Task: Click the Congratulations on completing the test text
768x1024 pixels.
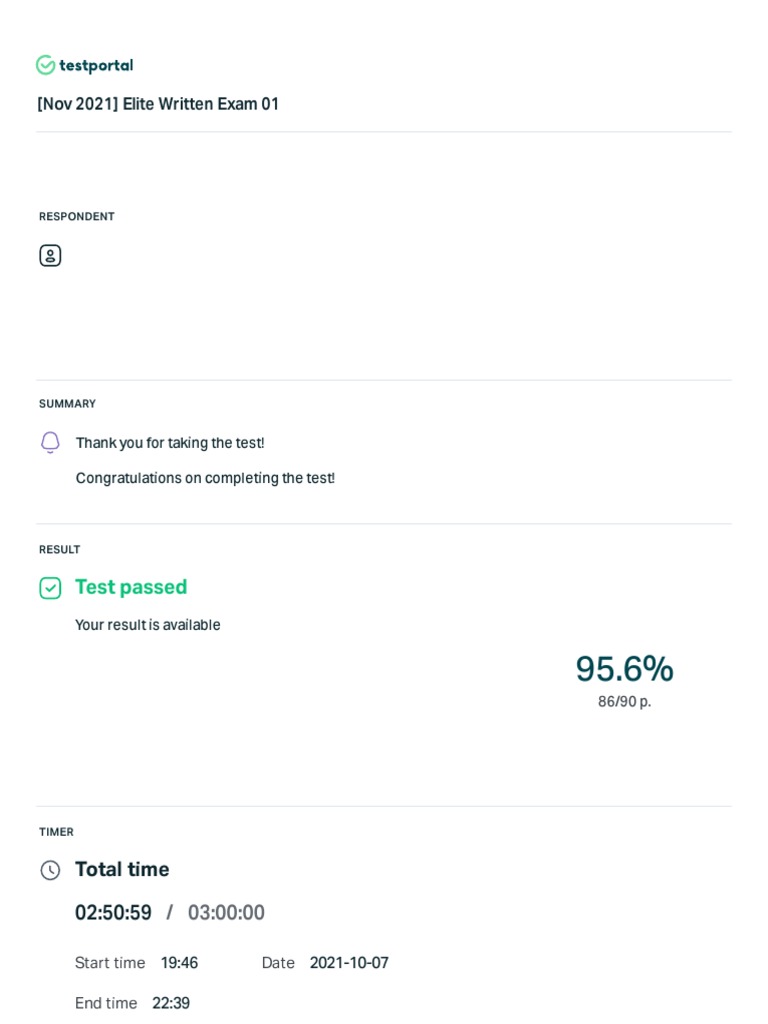Action: coord(205,478)
